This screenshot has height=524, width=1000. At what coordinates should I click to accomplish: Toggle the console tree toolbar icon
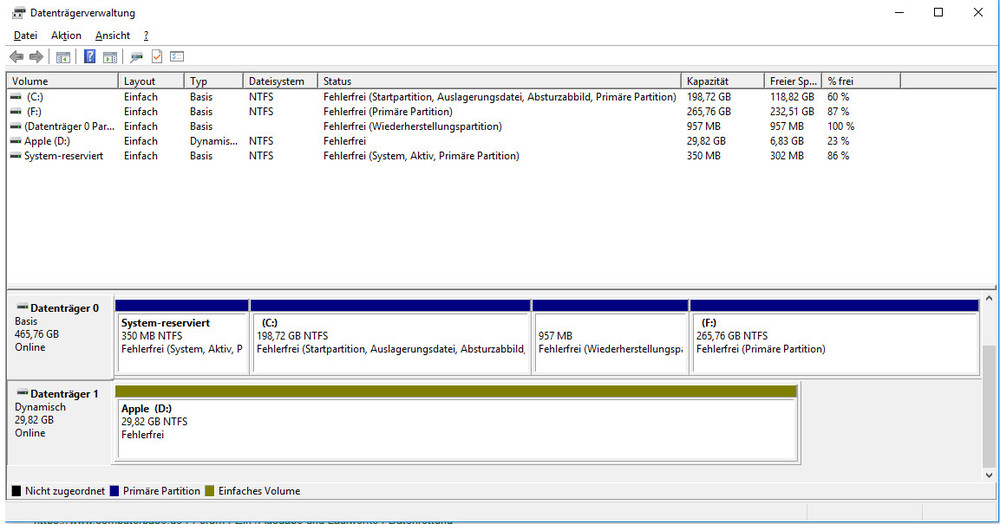(x=63, y=57)
